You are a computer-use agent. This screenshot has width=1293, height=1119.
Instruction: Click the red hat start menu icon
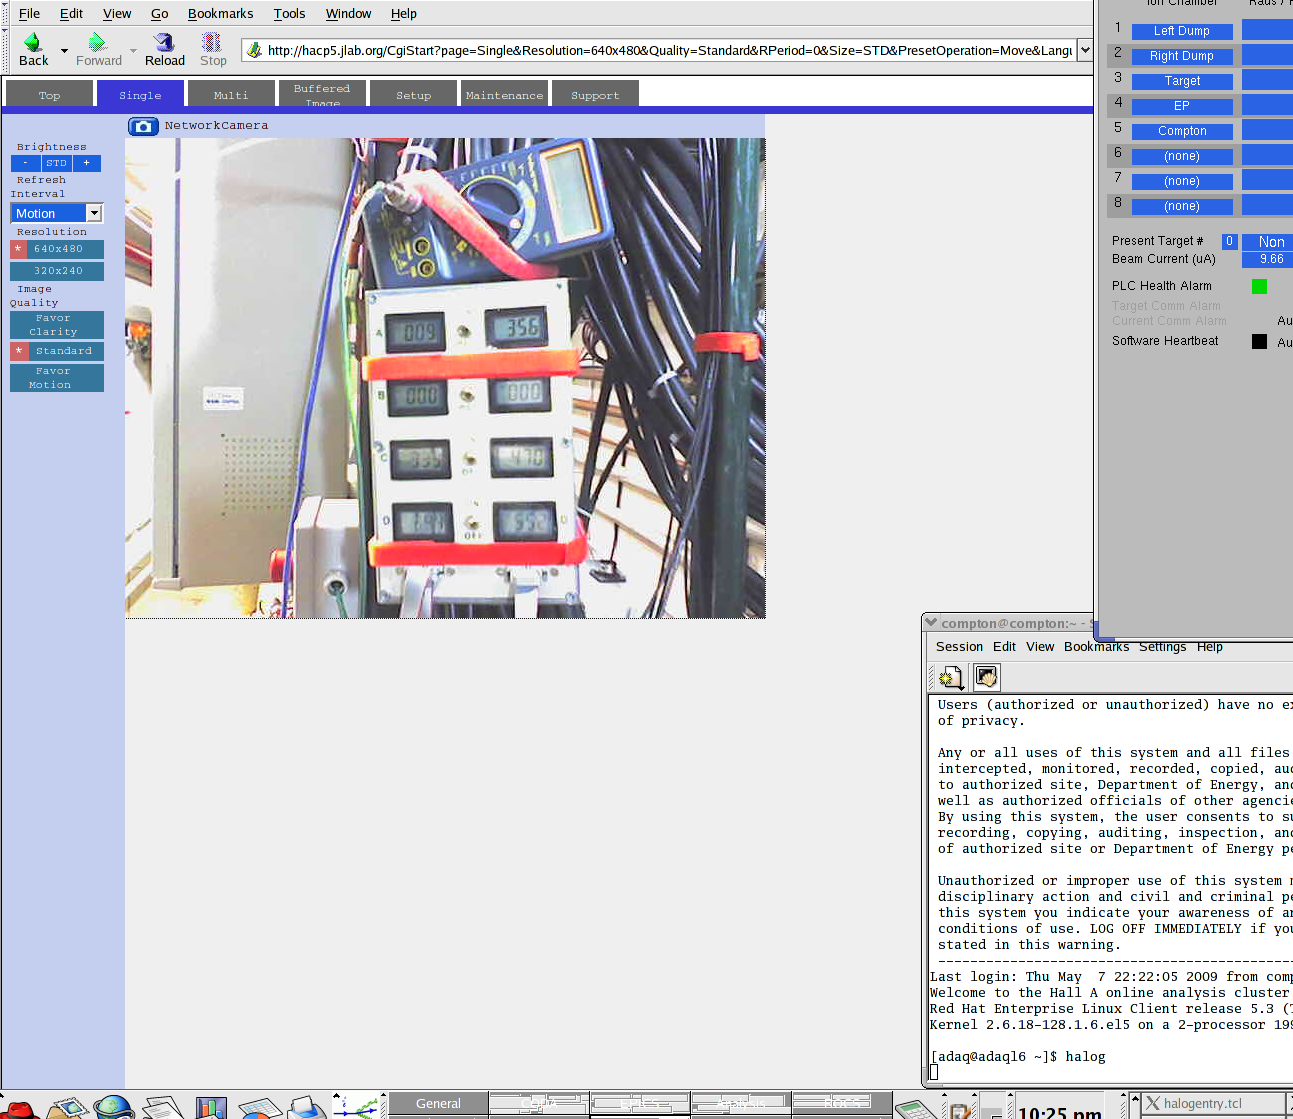pos(20,1108)
